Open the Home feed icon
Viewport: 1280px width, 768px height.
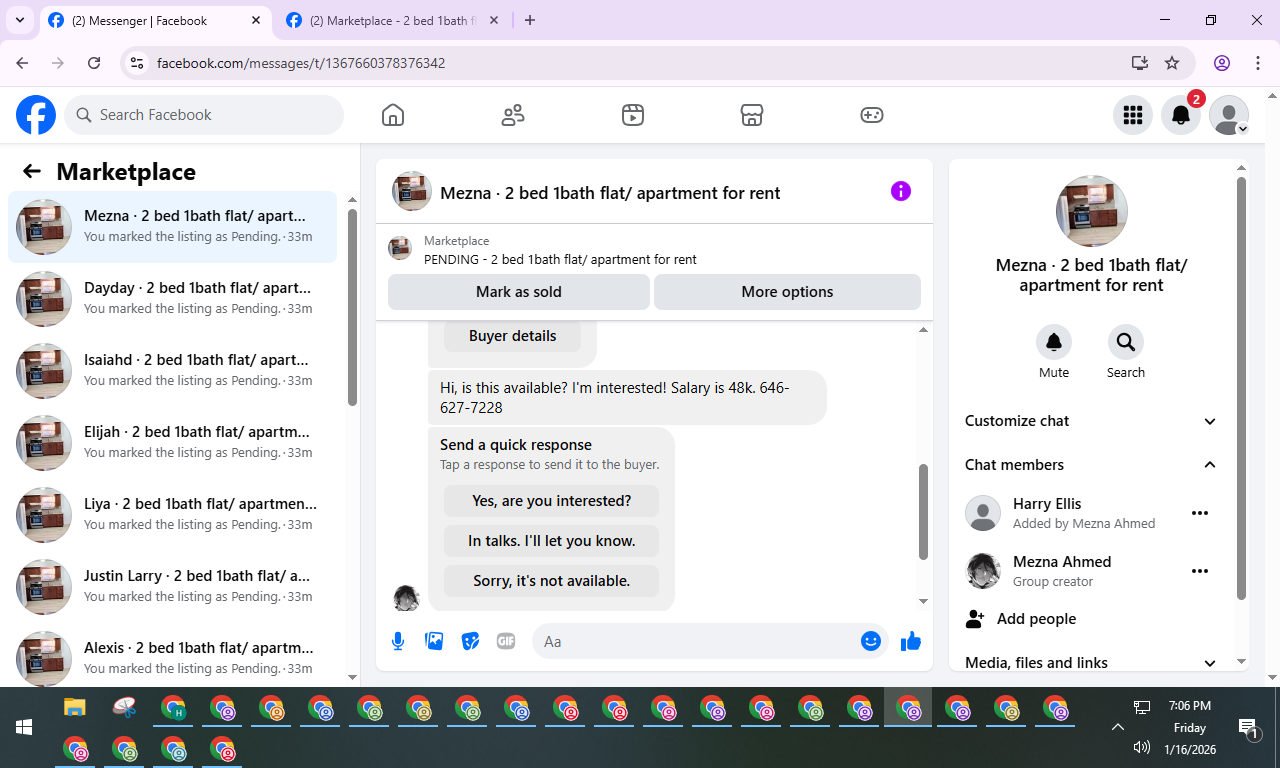(393, 115)
